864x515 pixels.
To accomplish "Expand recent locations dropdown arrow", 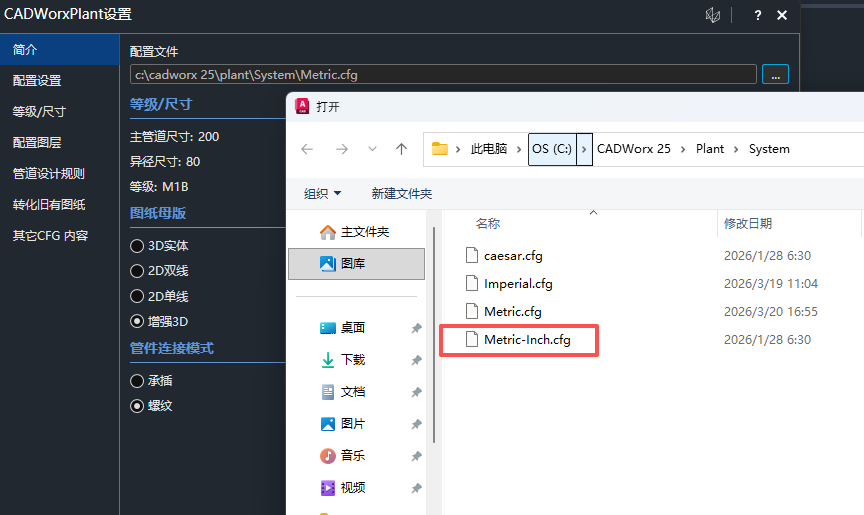I will (372, 149).
